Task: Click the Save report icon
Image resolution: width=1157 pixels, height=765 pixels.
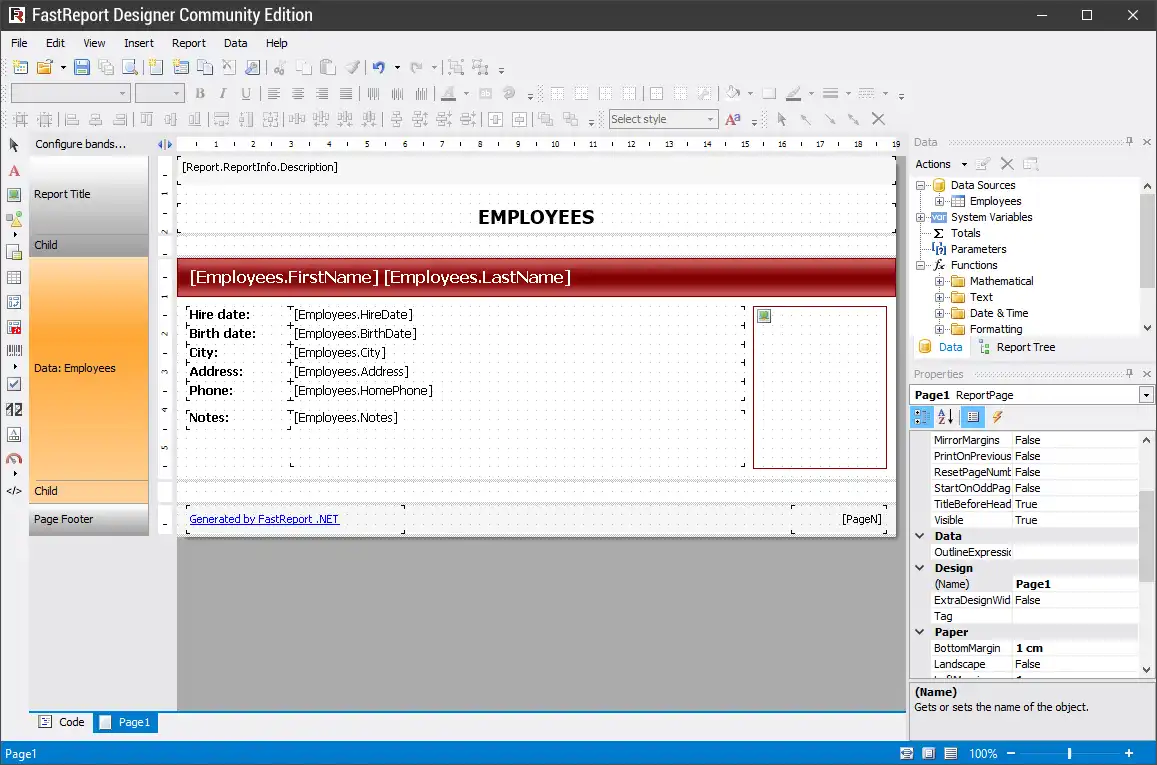Action: pos(82,68)
